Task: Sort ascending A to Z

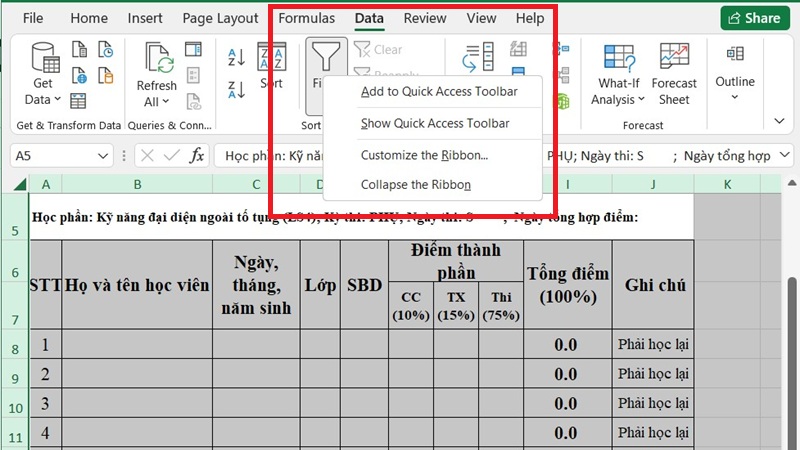Action: (x=237, y=57)
